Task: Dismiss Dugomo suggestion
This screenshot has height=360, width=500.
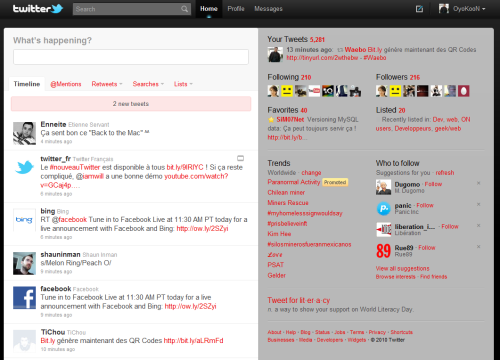Action: (478, 183)
